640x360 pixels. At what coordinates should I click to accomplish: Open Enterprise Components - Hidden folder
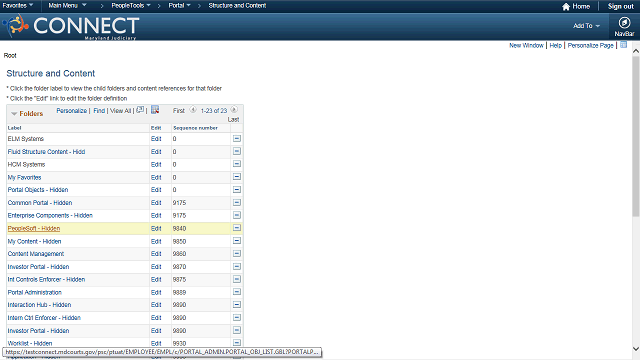click(50, 216)
